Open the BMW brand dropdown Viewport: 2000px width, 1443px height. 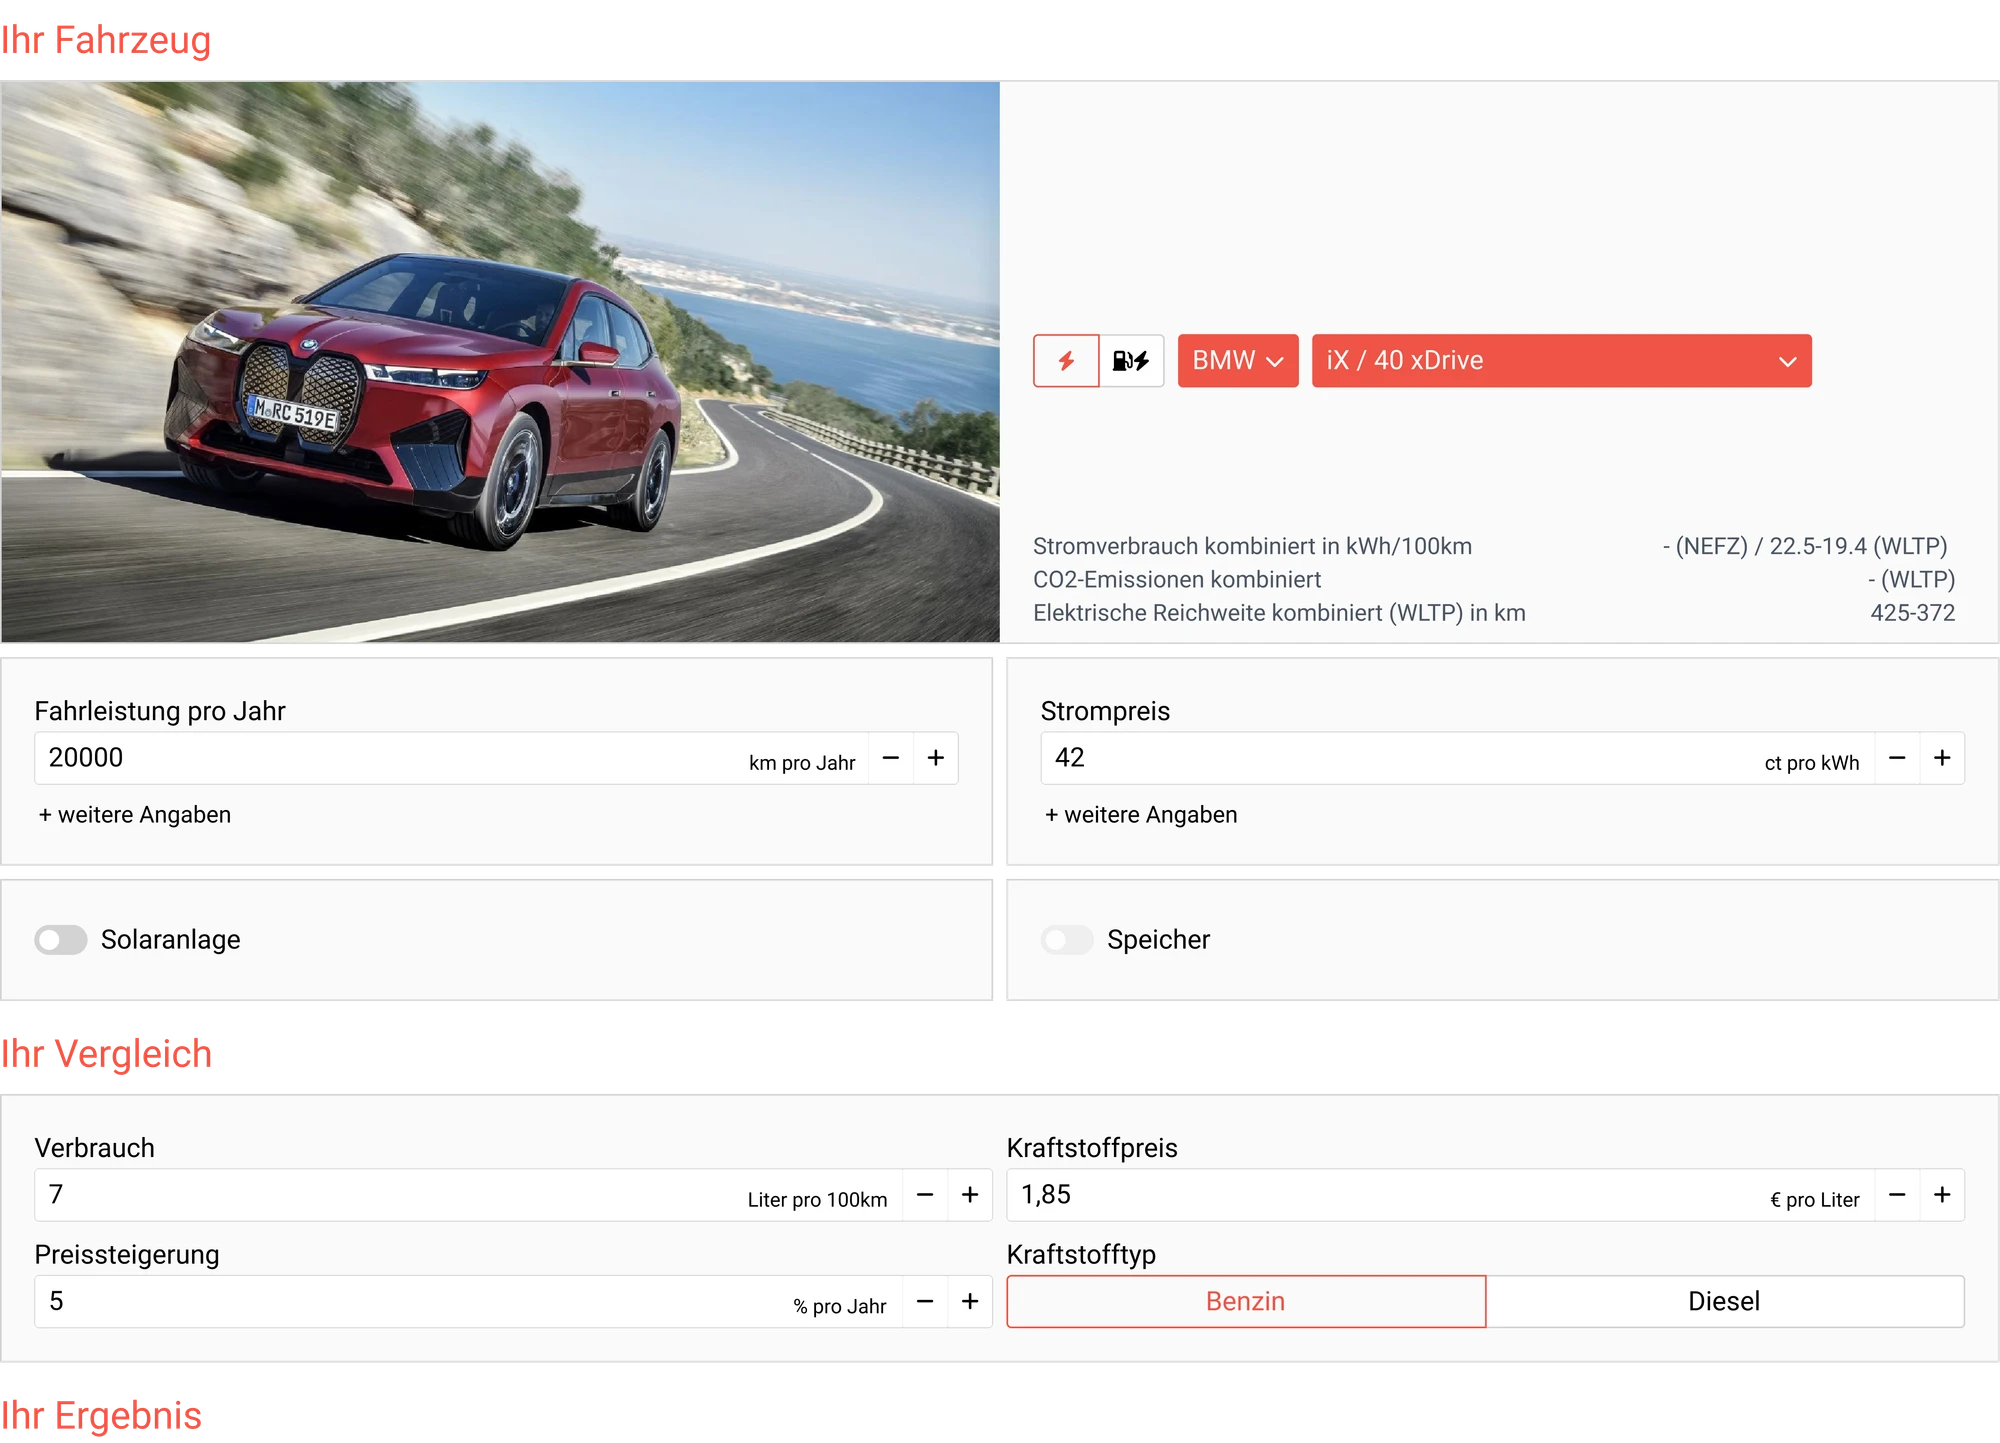(1238, 361)
